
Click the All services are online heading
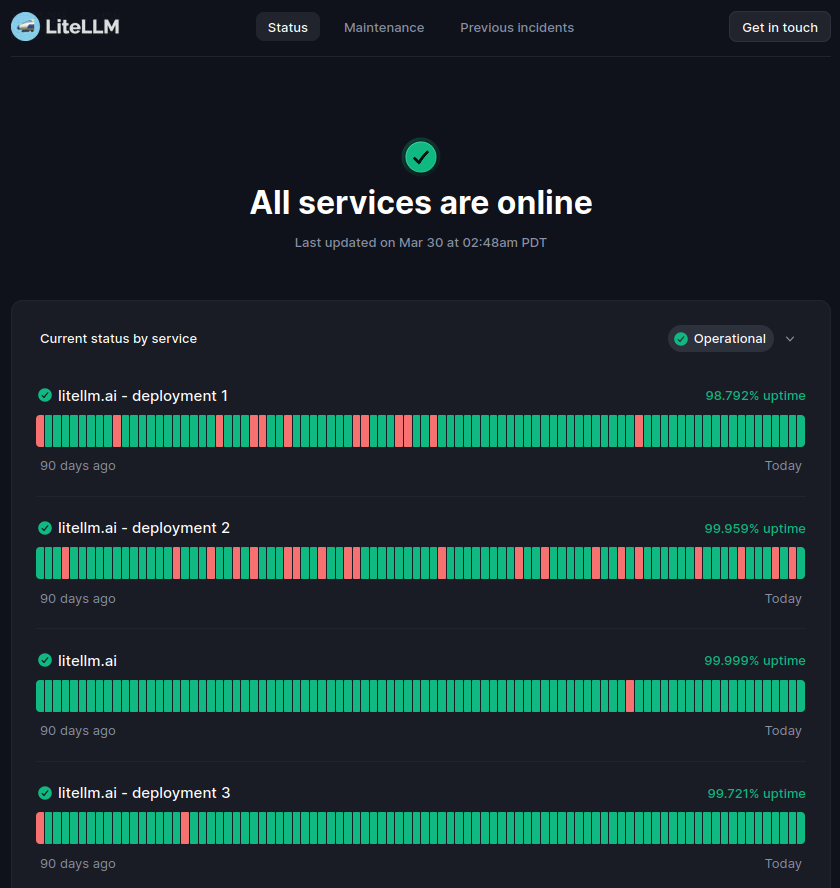point(421,203)
